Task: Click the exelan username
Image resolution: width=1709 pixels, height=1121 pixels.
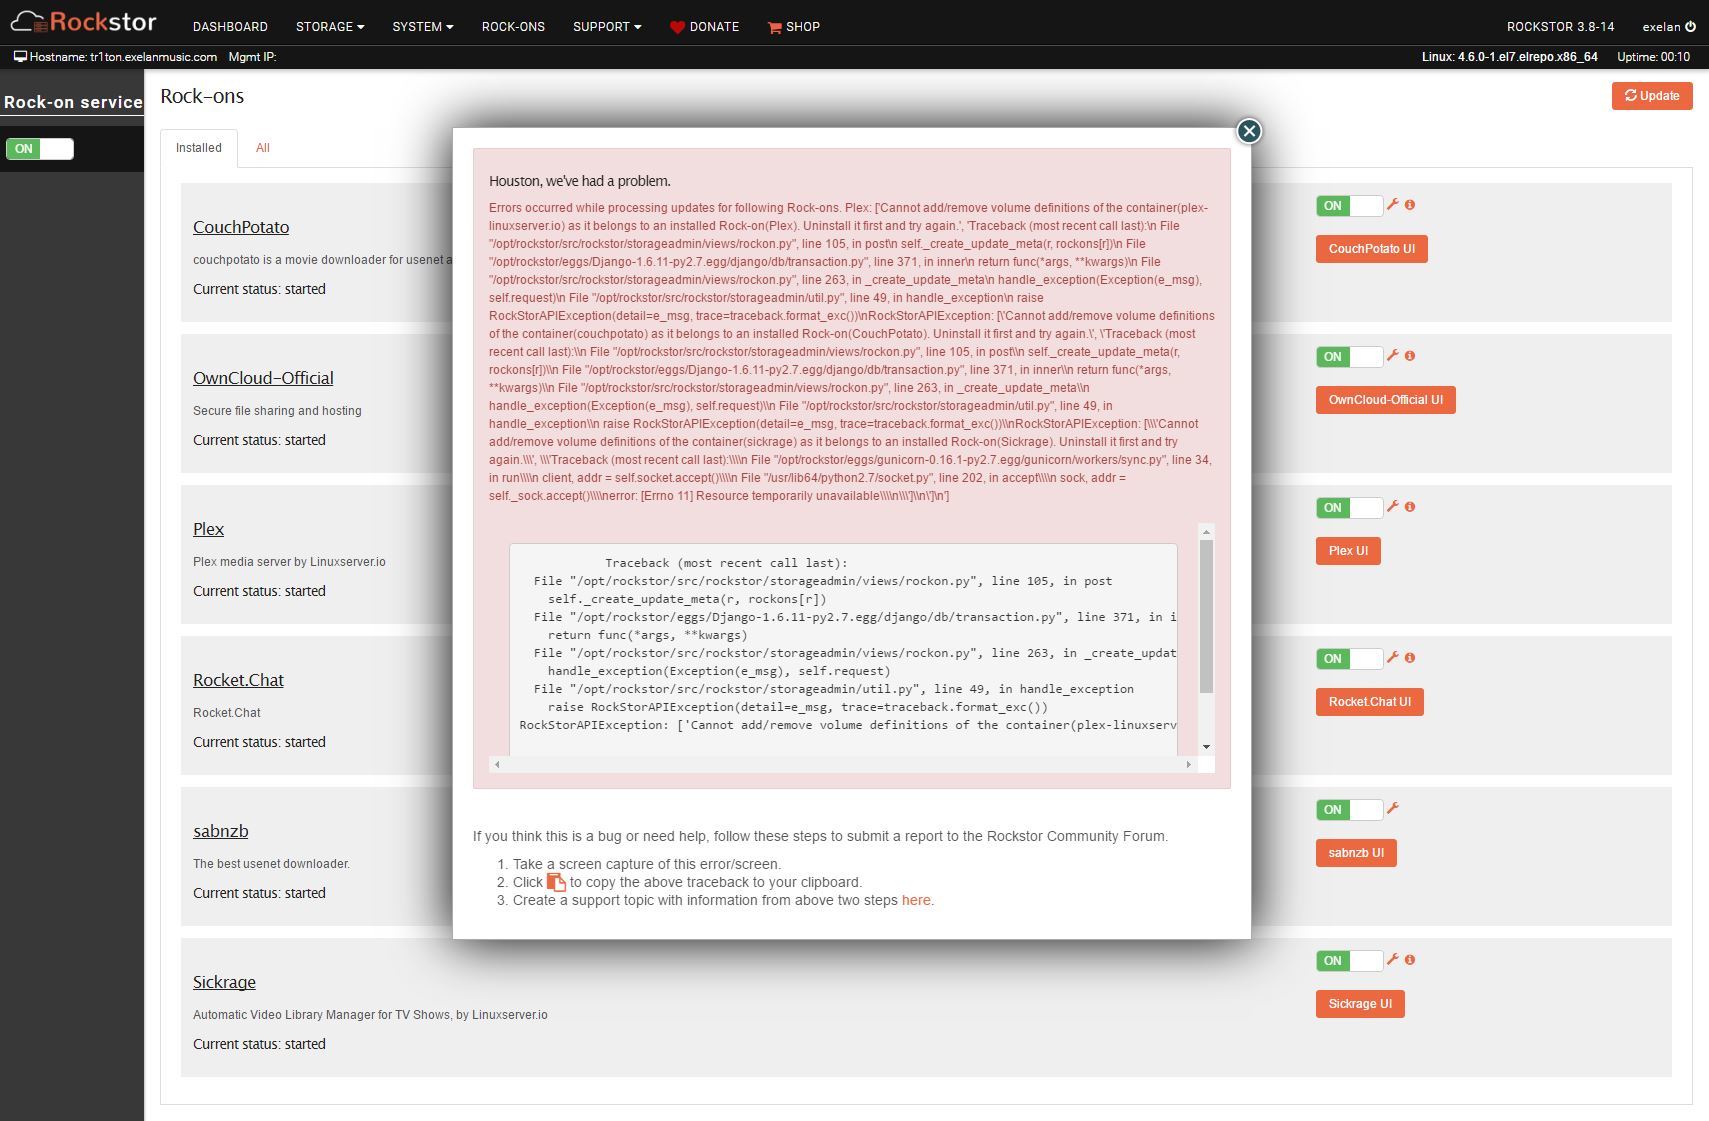Action: [x=1661, y=27]
